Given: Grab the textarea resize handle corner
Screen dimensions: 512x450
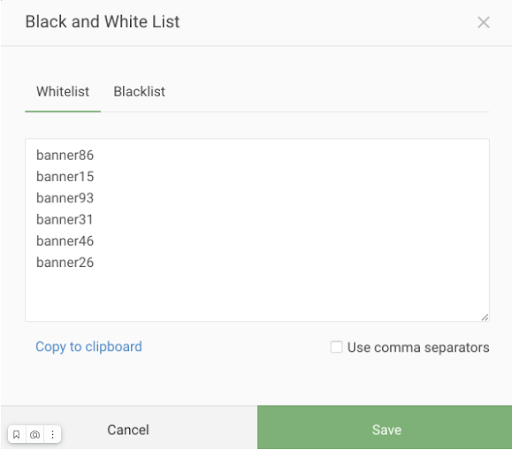Looking at the screenshot, I should coord(485,317).
